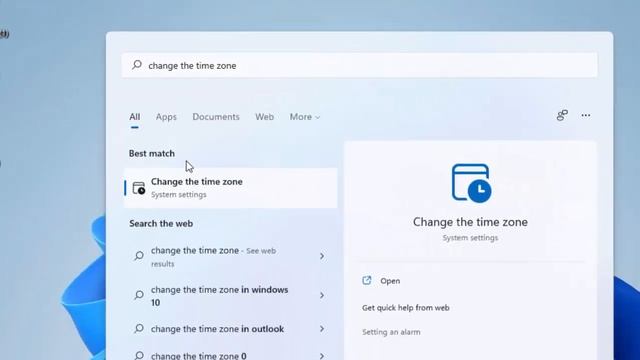Viewport: 640px width, 360px height.
Task: Switch to the Apps tab
Action: pos(166,117)
